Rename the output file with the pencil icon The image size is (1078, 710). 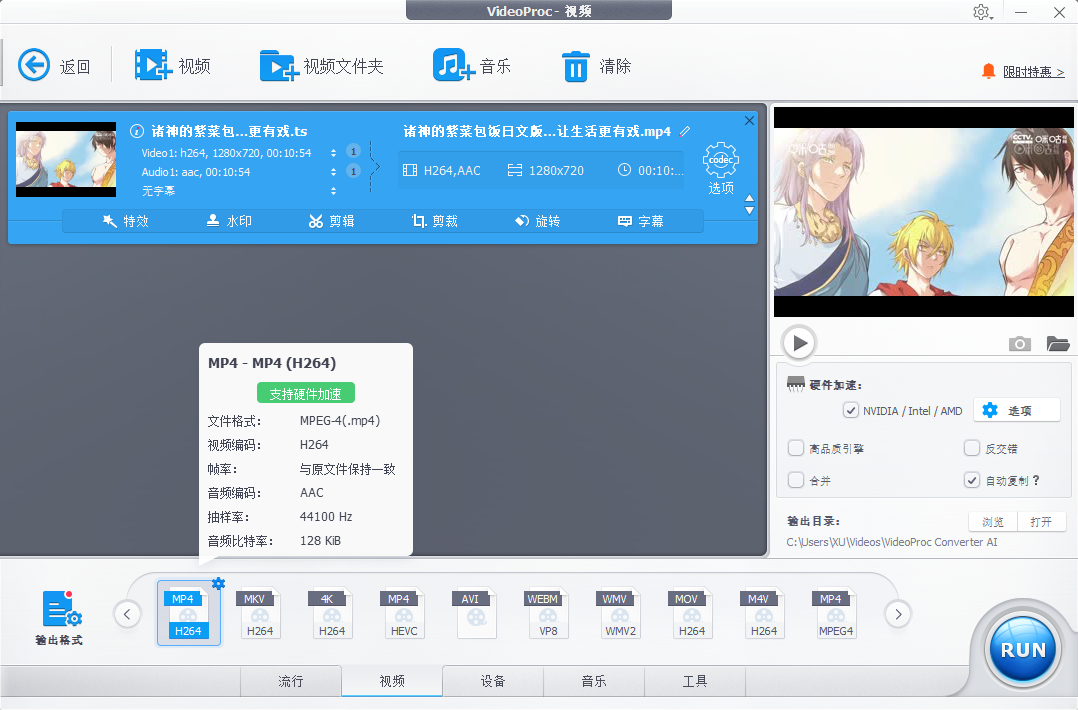click(685, 130)
